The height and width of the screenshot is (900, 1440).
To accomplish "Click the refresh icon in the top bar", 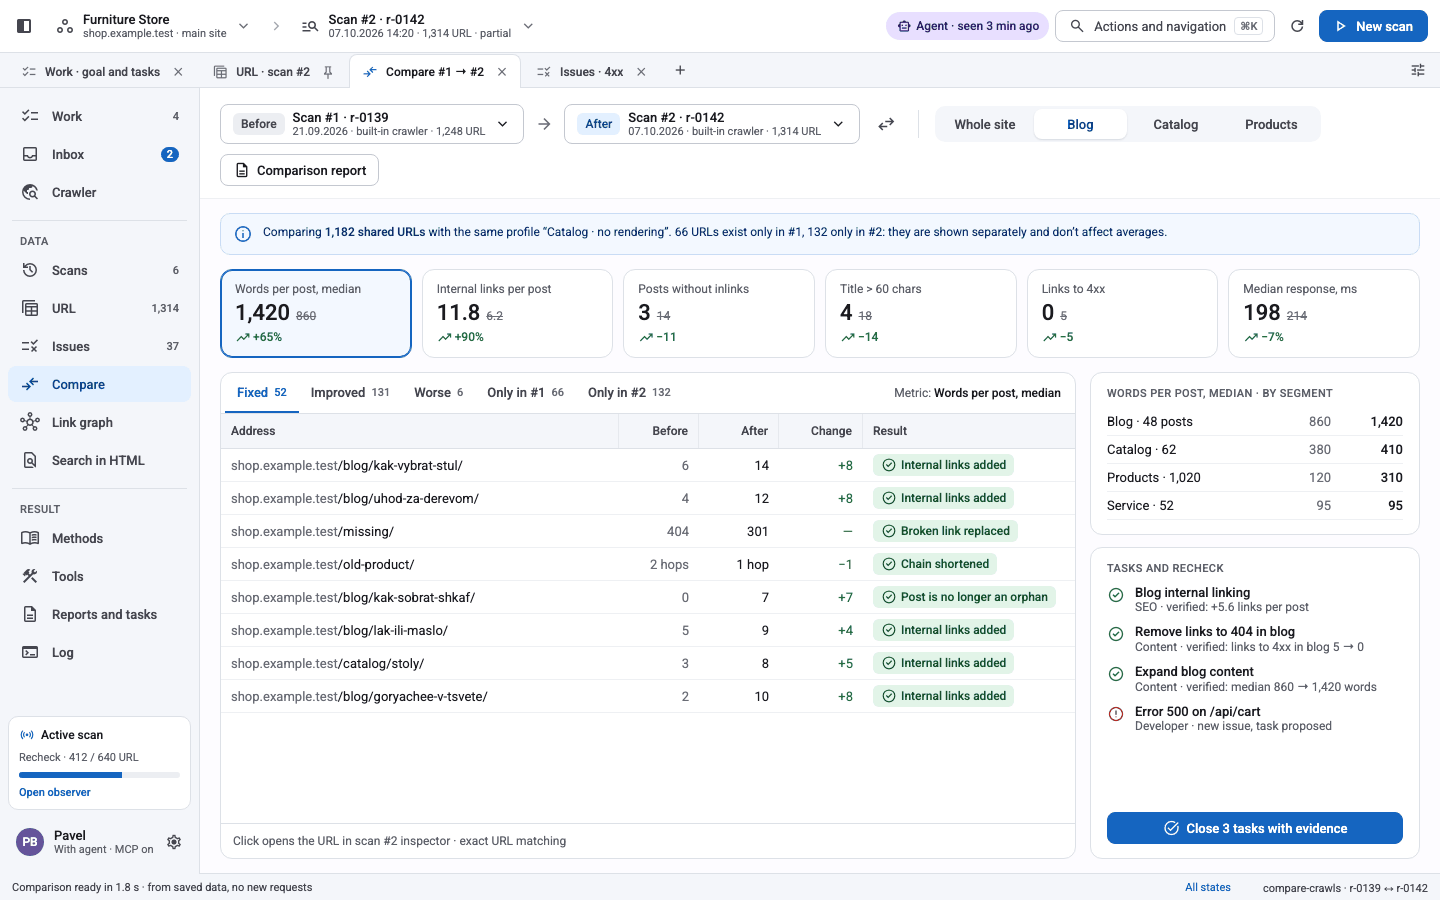I will [x=1297, y=26].
